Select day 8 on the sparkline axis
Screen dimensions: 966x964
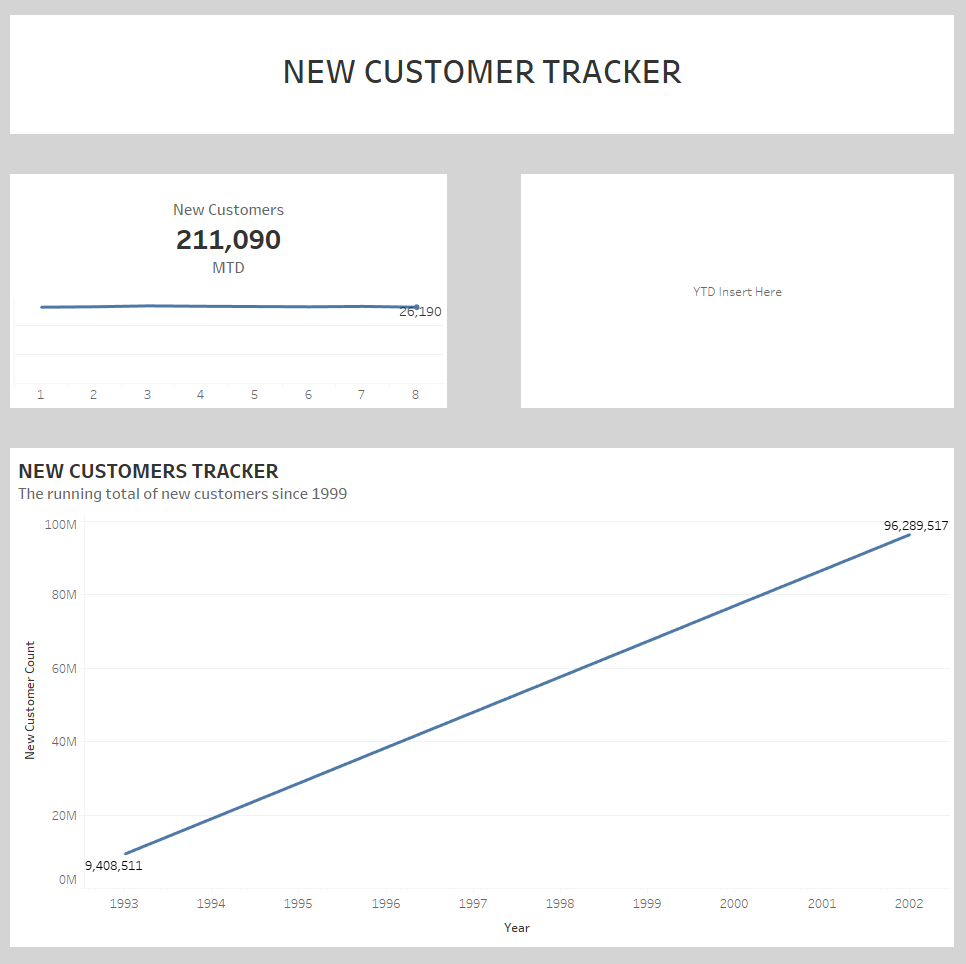[415, 395]
